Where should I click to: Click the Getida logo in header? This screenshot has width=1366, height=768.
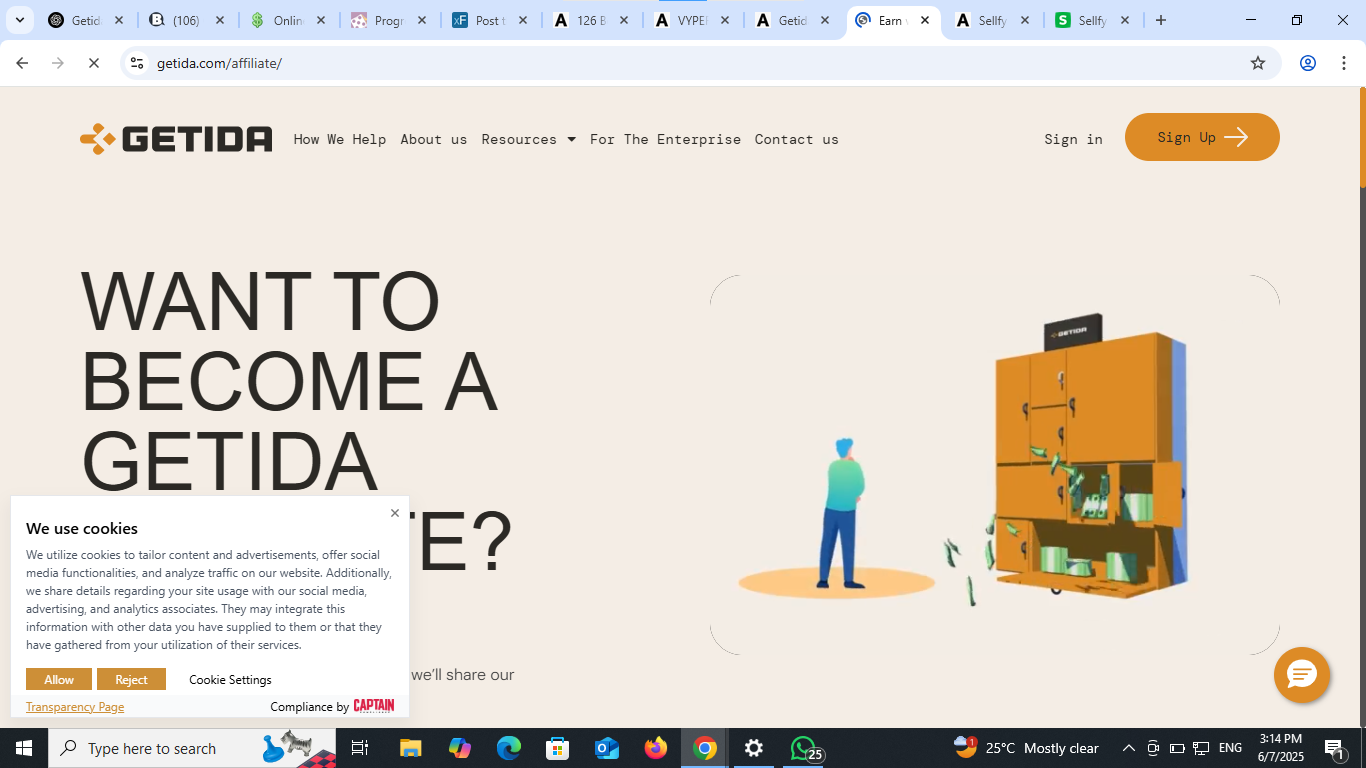(176, 139)
